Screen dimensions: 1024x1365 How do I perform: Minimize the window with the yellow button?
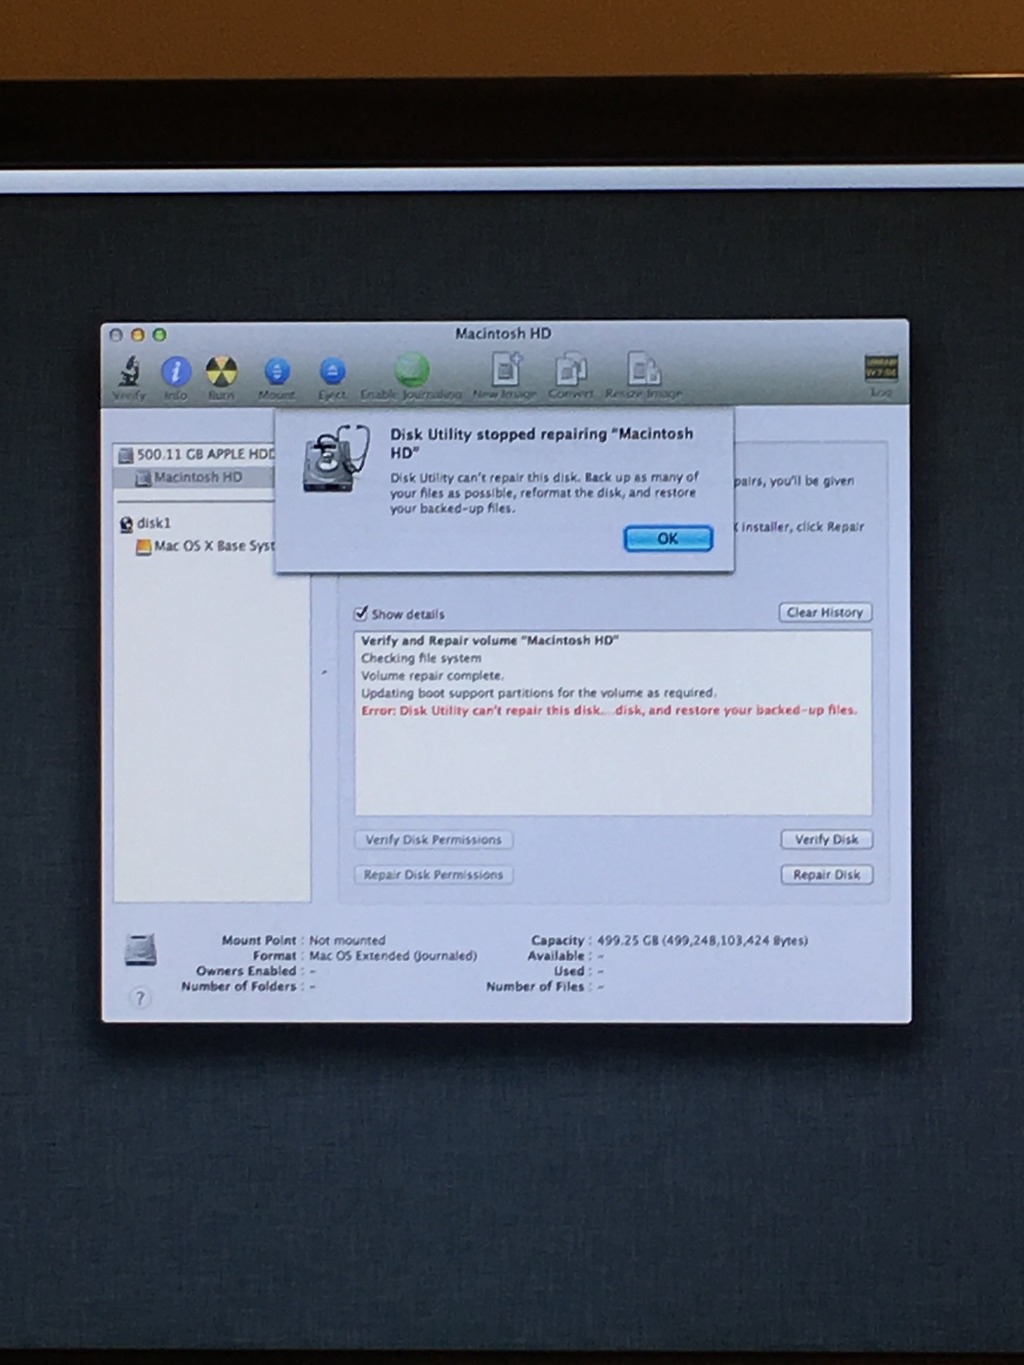pos(138,335)
